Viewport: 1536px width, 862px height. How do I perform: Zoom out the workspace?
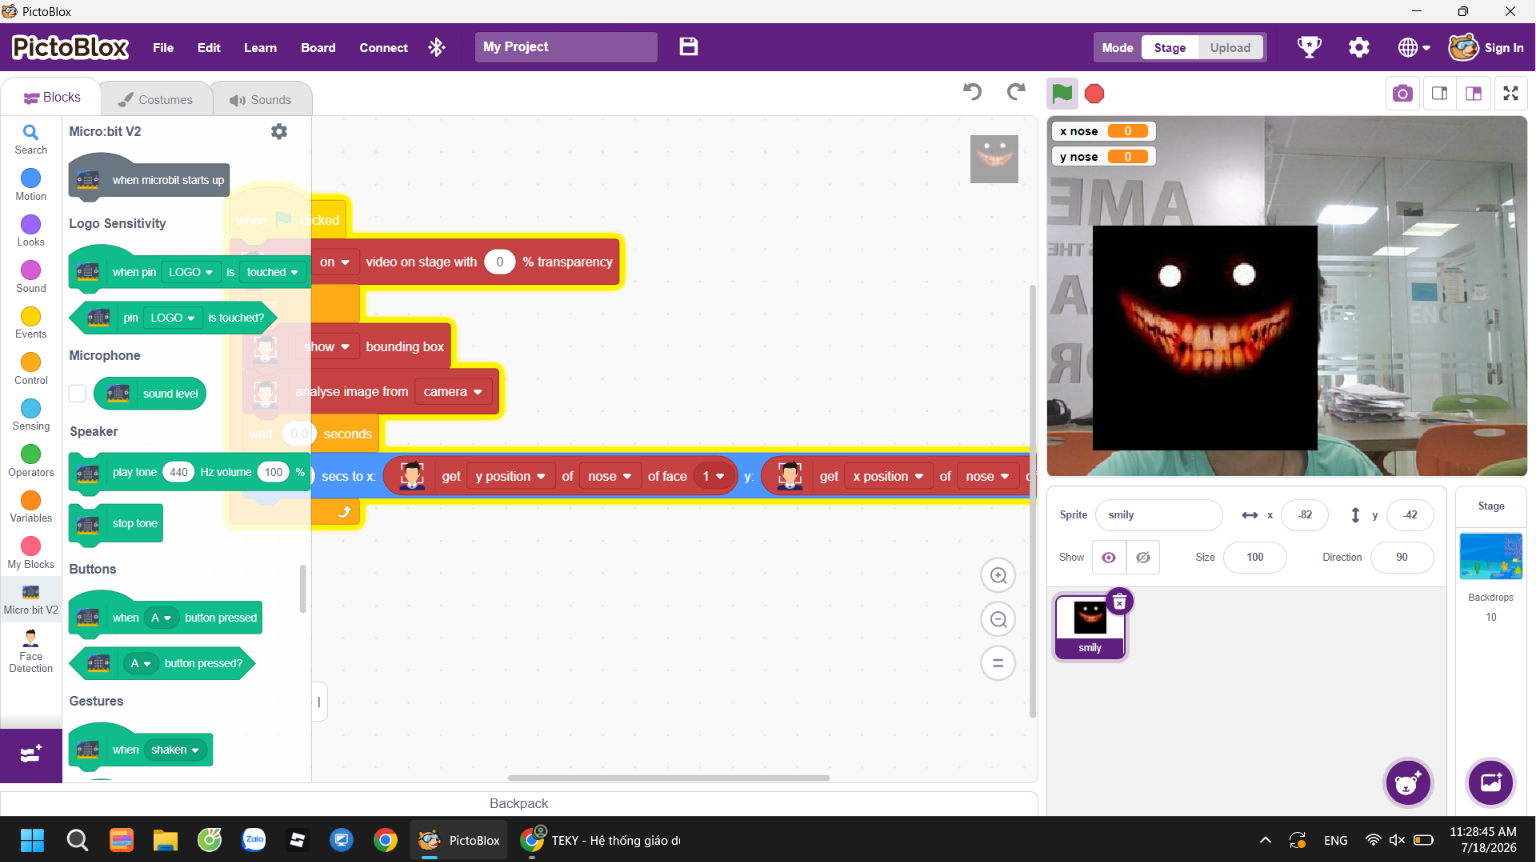point(998,619)
